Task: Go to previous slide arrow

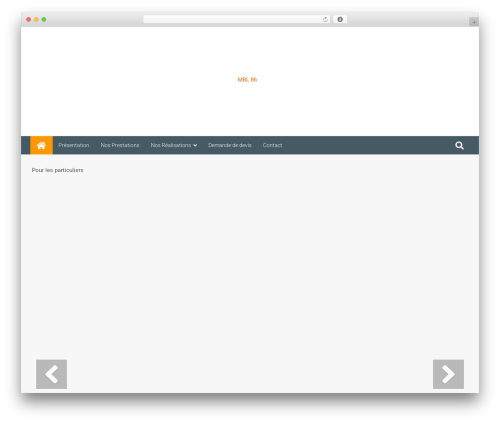Action: (51, 374)
